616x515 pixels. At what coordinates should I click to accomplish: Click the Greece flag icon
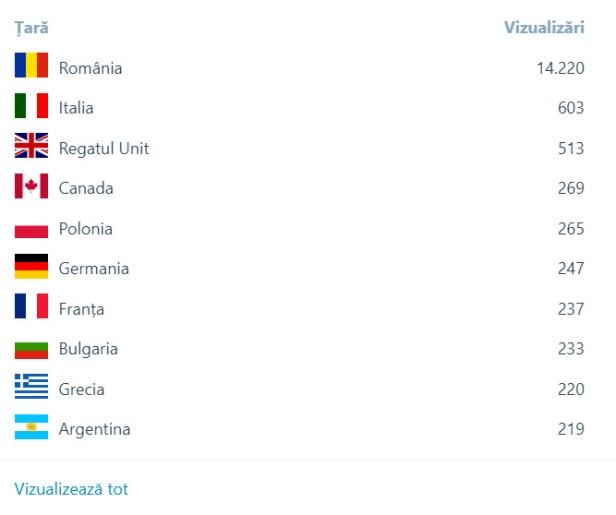click(x=31, y=389)
